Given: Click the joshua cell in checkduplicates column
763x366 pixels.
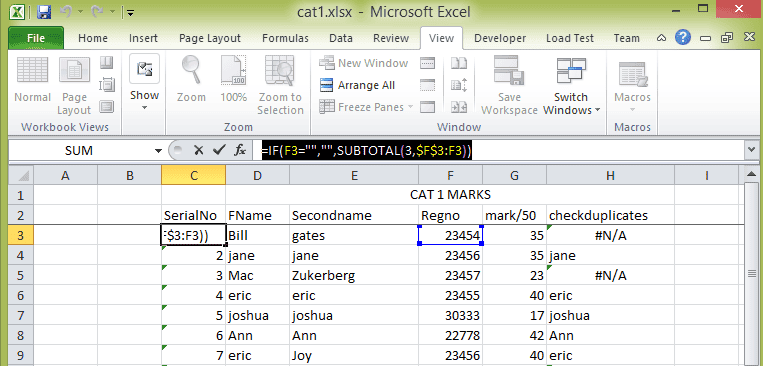Looking at the screenshot, I should click(x=610, y=315).
